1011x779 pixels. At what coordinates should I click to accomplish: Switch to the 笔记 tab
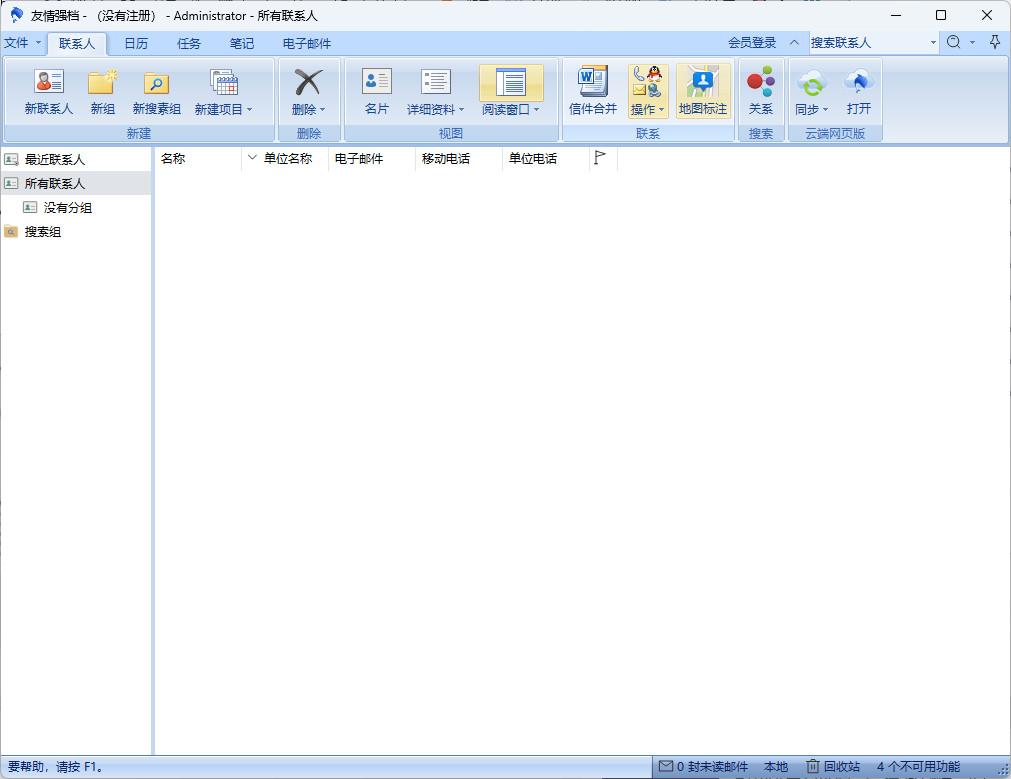(x=242, y=44)
